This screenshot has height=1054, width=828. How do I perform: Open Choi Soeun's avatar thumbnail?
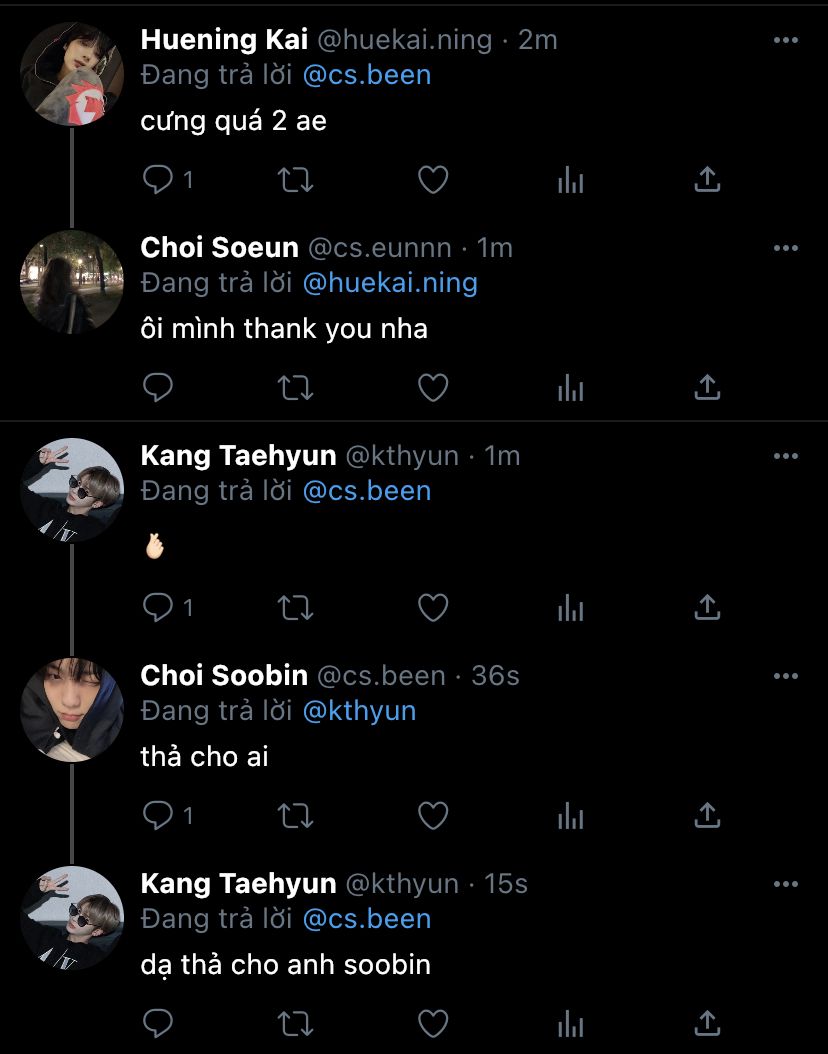pyautogui.click(x=72, y=282)
